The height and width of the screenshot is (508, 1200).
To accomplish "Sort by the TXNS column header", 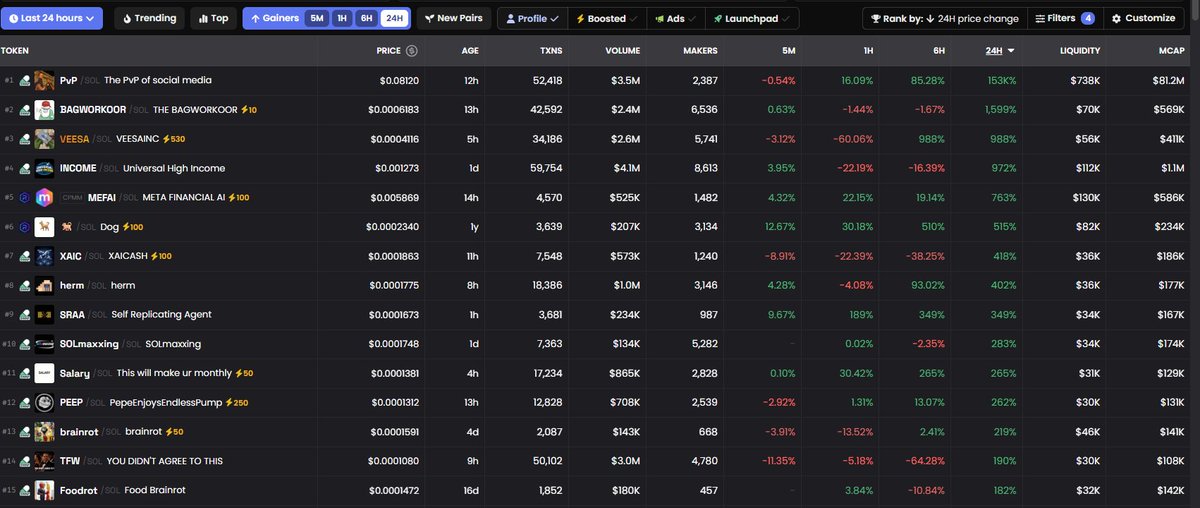I will pos(550,50).
